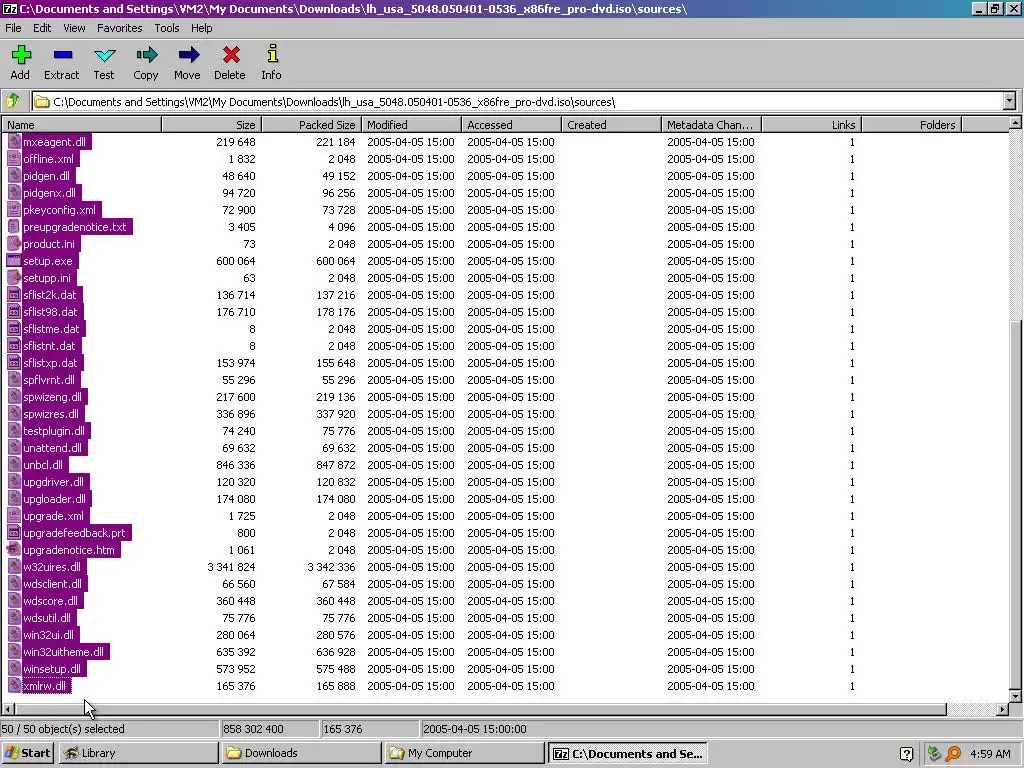The image size is (1024, 768).
Task: Click the product.ini file icon
Action: pos(14,244)
